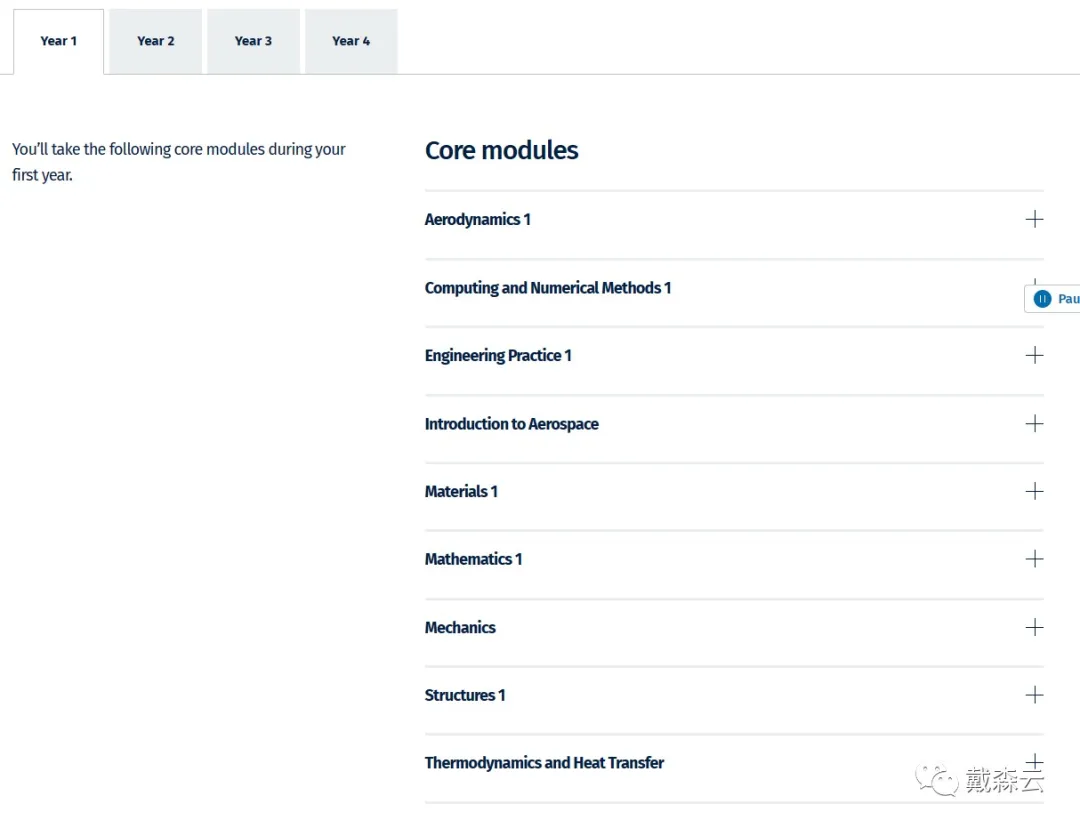Click the Mechanics module title text
The image size is (1080, 828).
pos(460,628)
